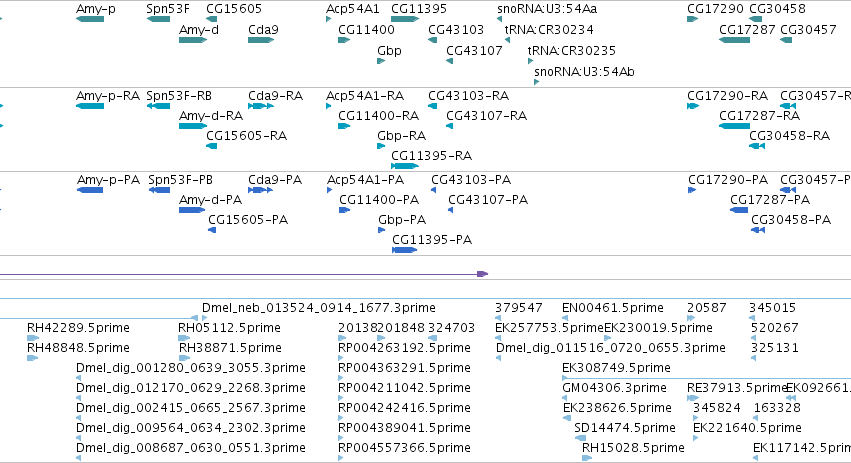This screenshot has height=463, width=851.
Task: Click the tRNA:CR30235 label
Action: tap(572, 51)
